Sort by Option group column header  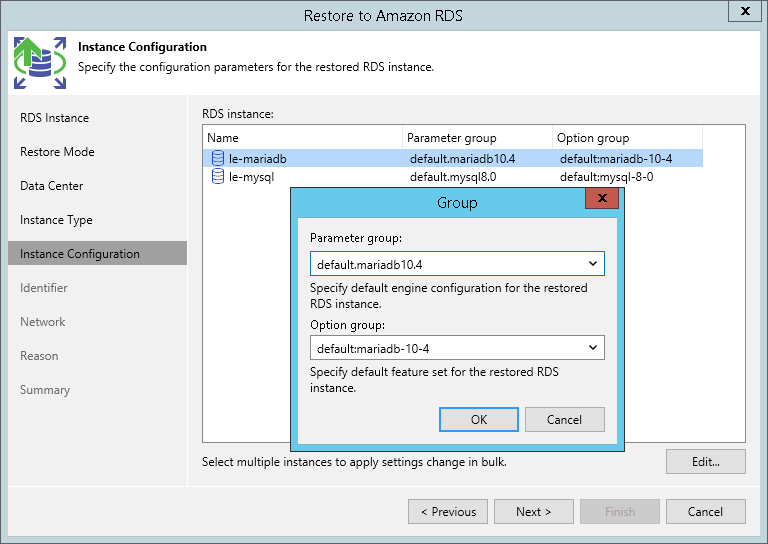[627, 138]
